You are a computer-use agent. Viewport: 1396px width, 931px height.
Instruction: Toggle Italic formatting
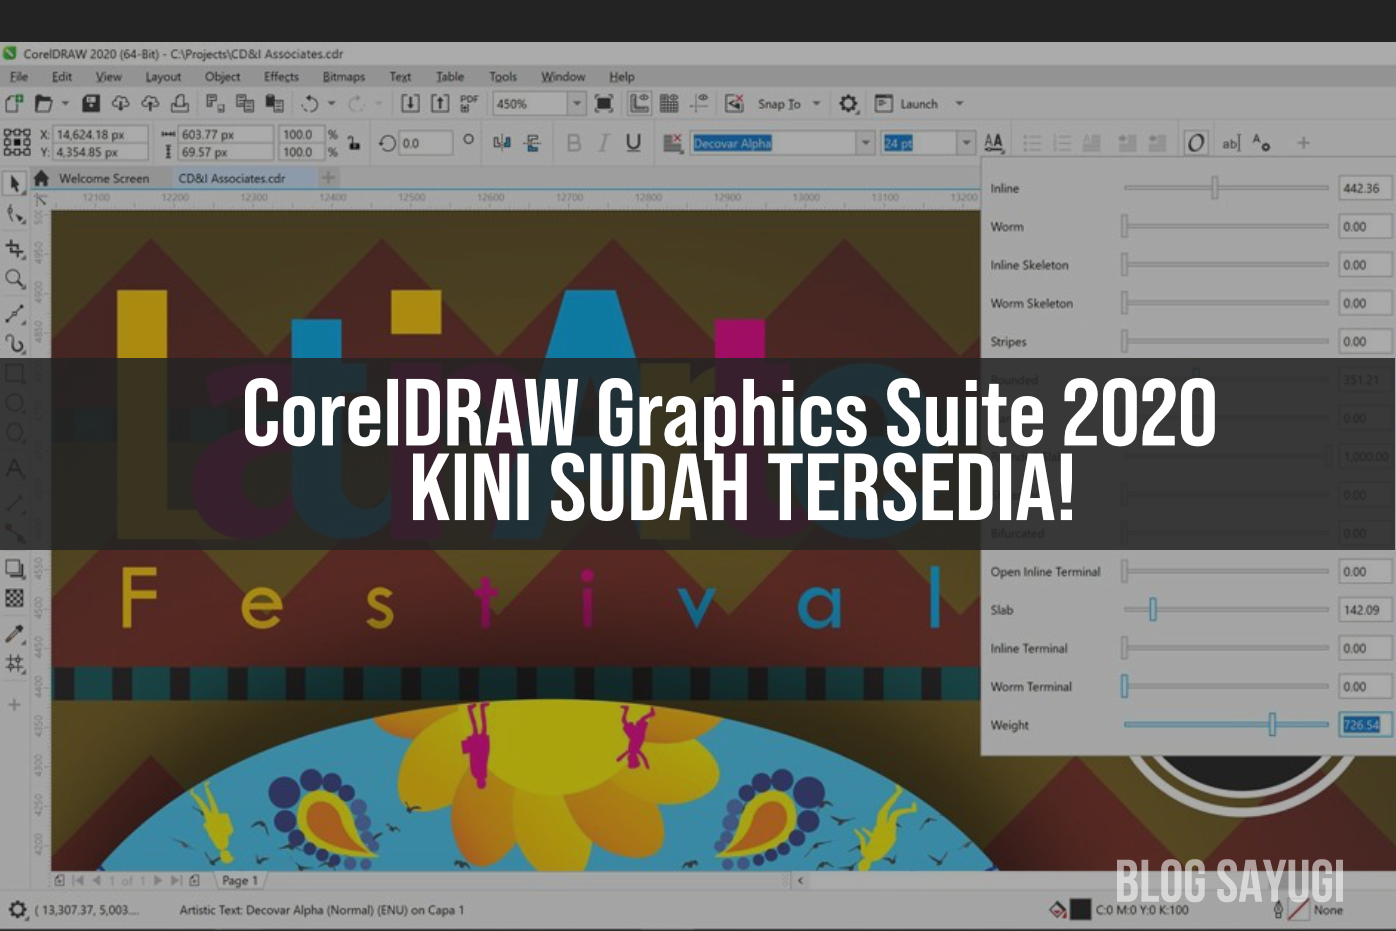tap(603, 143)
